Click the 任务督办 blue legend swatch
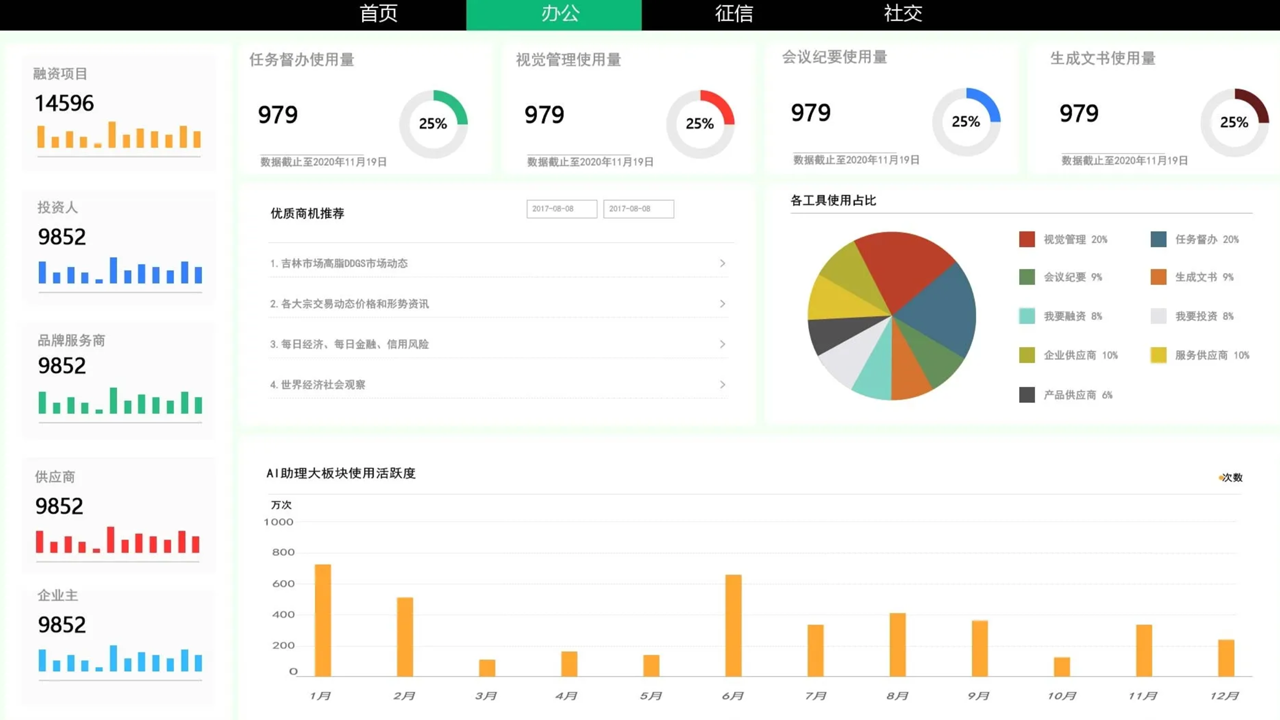The height and width of the screenshot is (720, 1280). point(1158,239)
